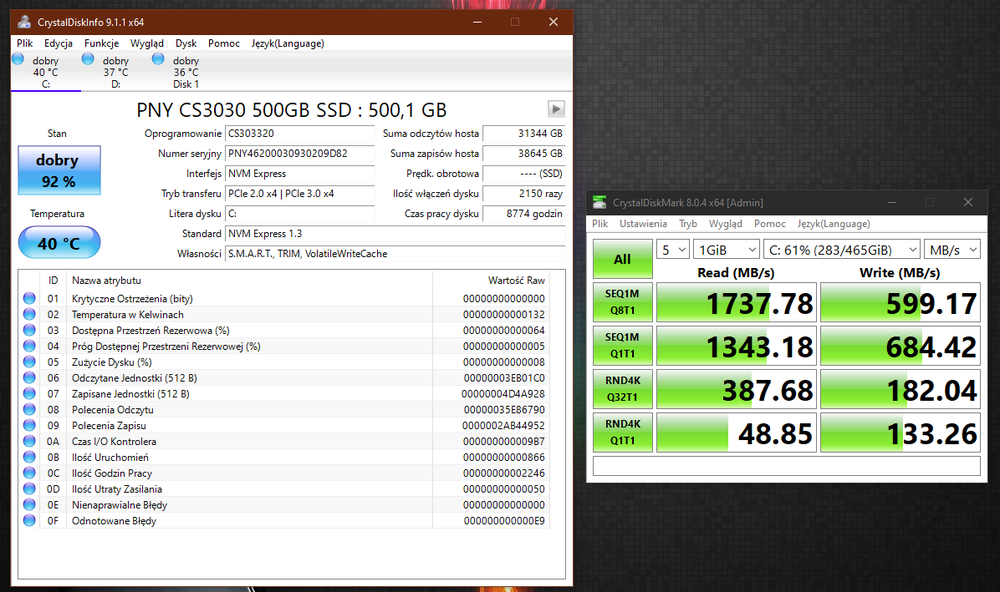Open Plik menu in CrystalDiskInfo
The width and height of the screenshot is (1000, 592).
pyautogui.click(x=25, y=43)
